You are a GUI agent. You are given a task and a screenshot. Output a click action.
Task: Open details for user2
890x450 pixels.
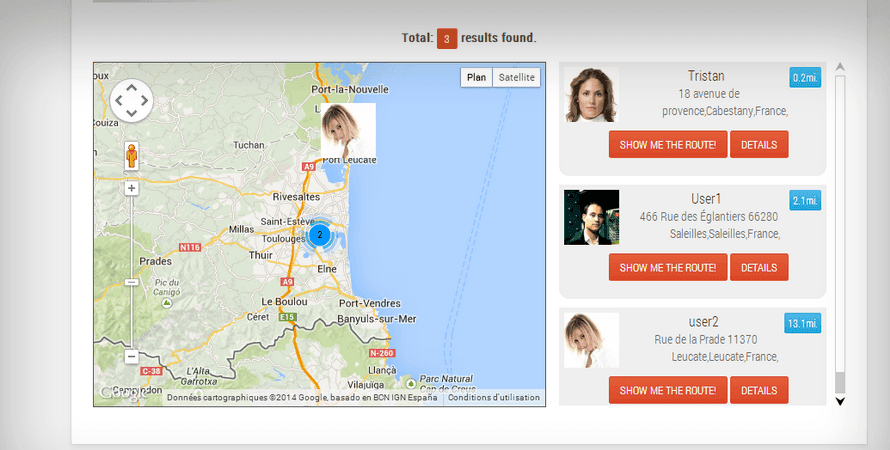[759, 390]
